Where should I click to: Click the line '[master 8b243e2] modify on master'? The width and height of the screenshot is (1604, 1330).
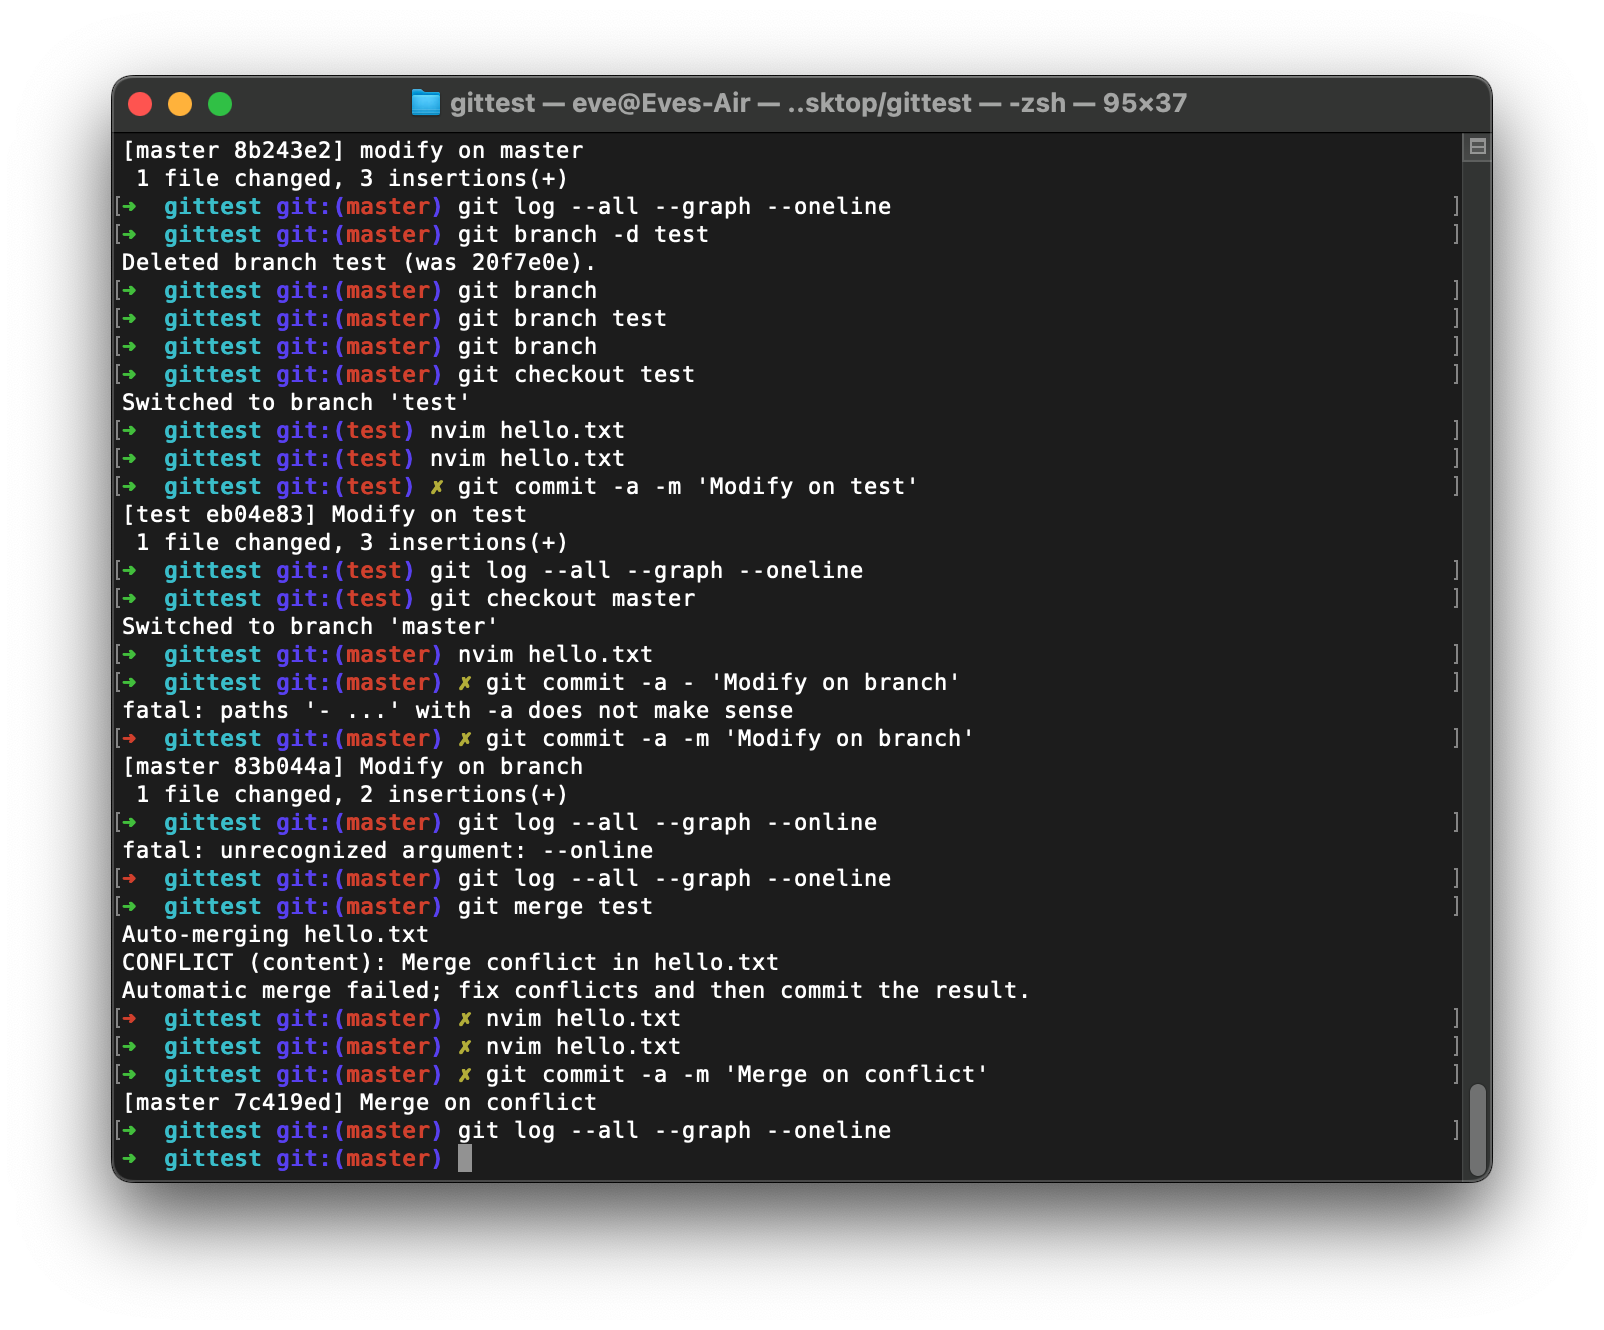[353, 151]
